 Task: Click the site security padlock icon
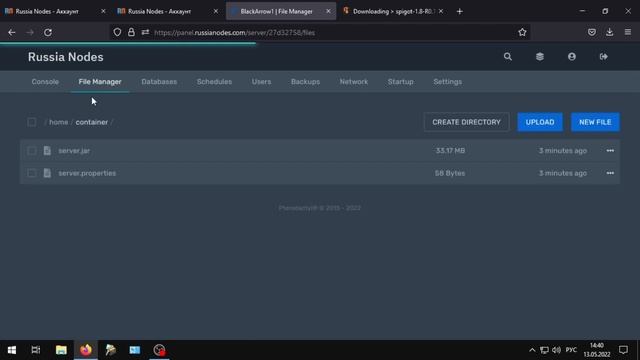click(x=131, y=32)
